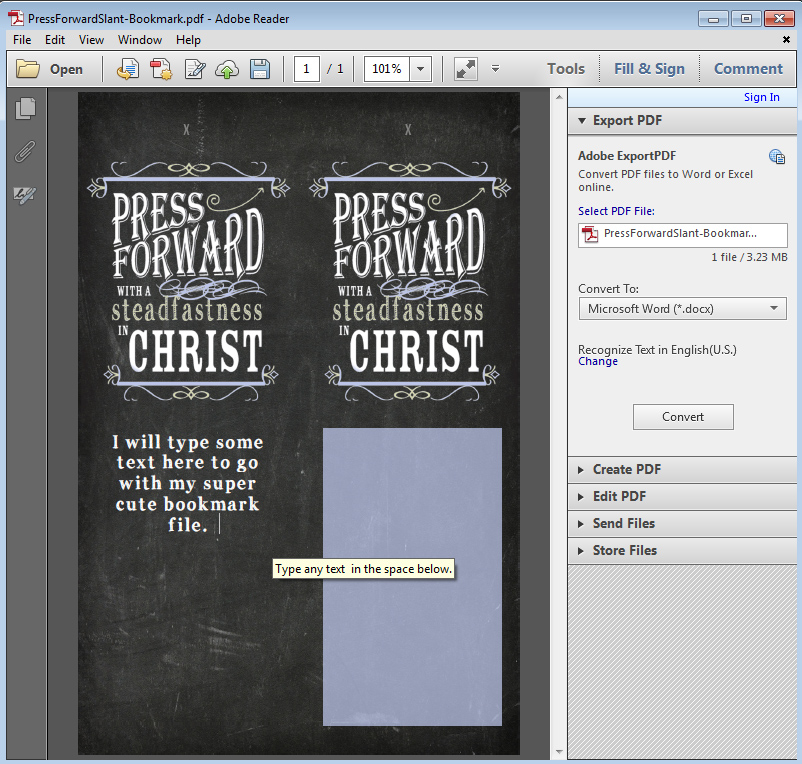Viewport: 802px width, 764px height.
Task: Click the Sign document pen icon
Action: tap(195, 69)
